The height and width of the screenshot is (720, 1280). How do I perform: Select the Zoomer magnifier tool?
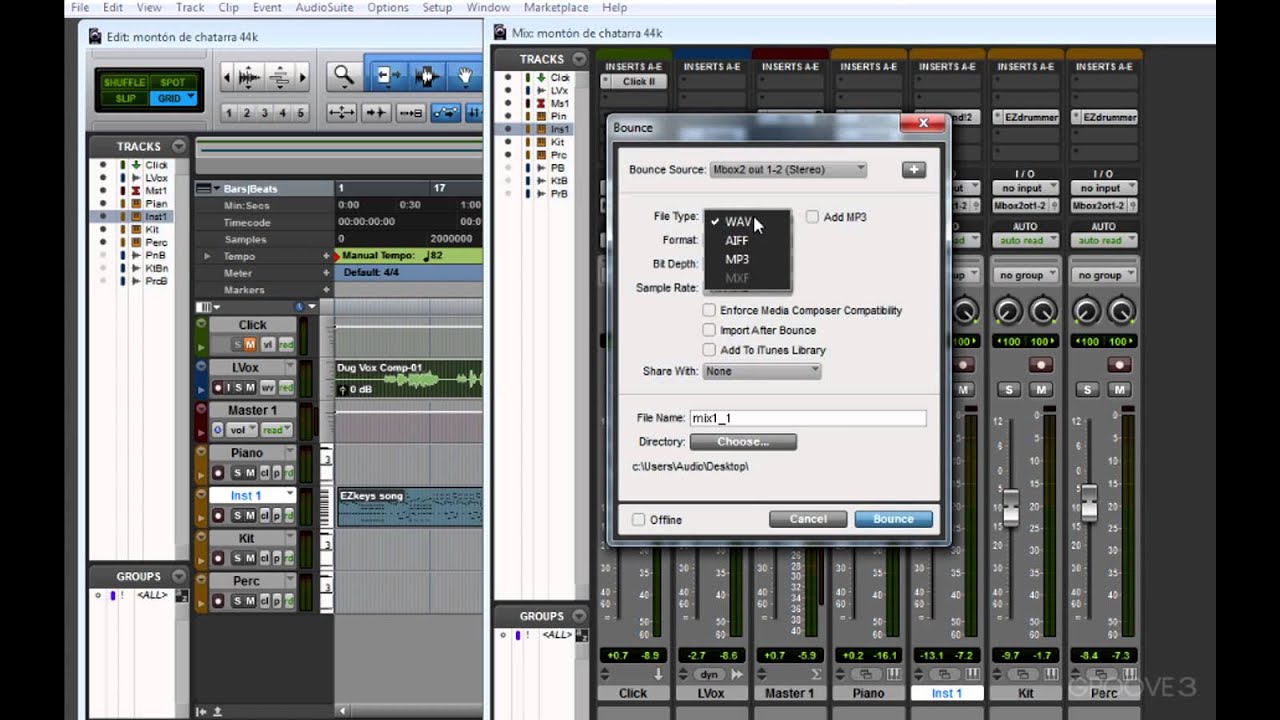click(x=343, y=76)
